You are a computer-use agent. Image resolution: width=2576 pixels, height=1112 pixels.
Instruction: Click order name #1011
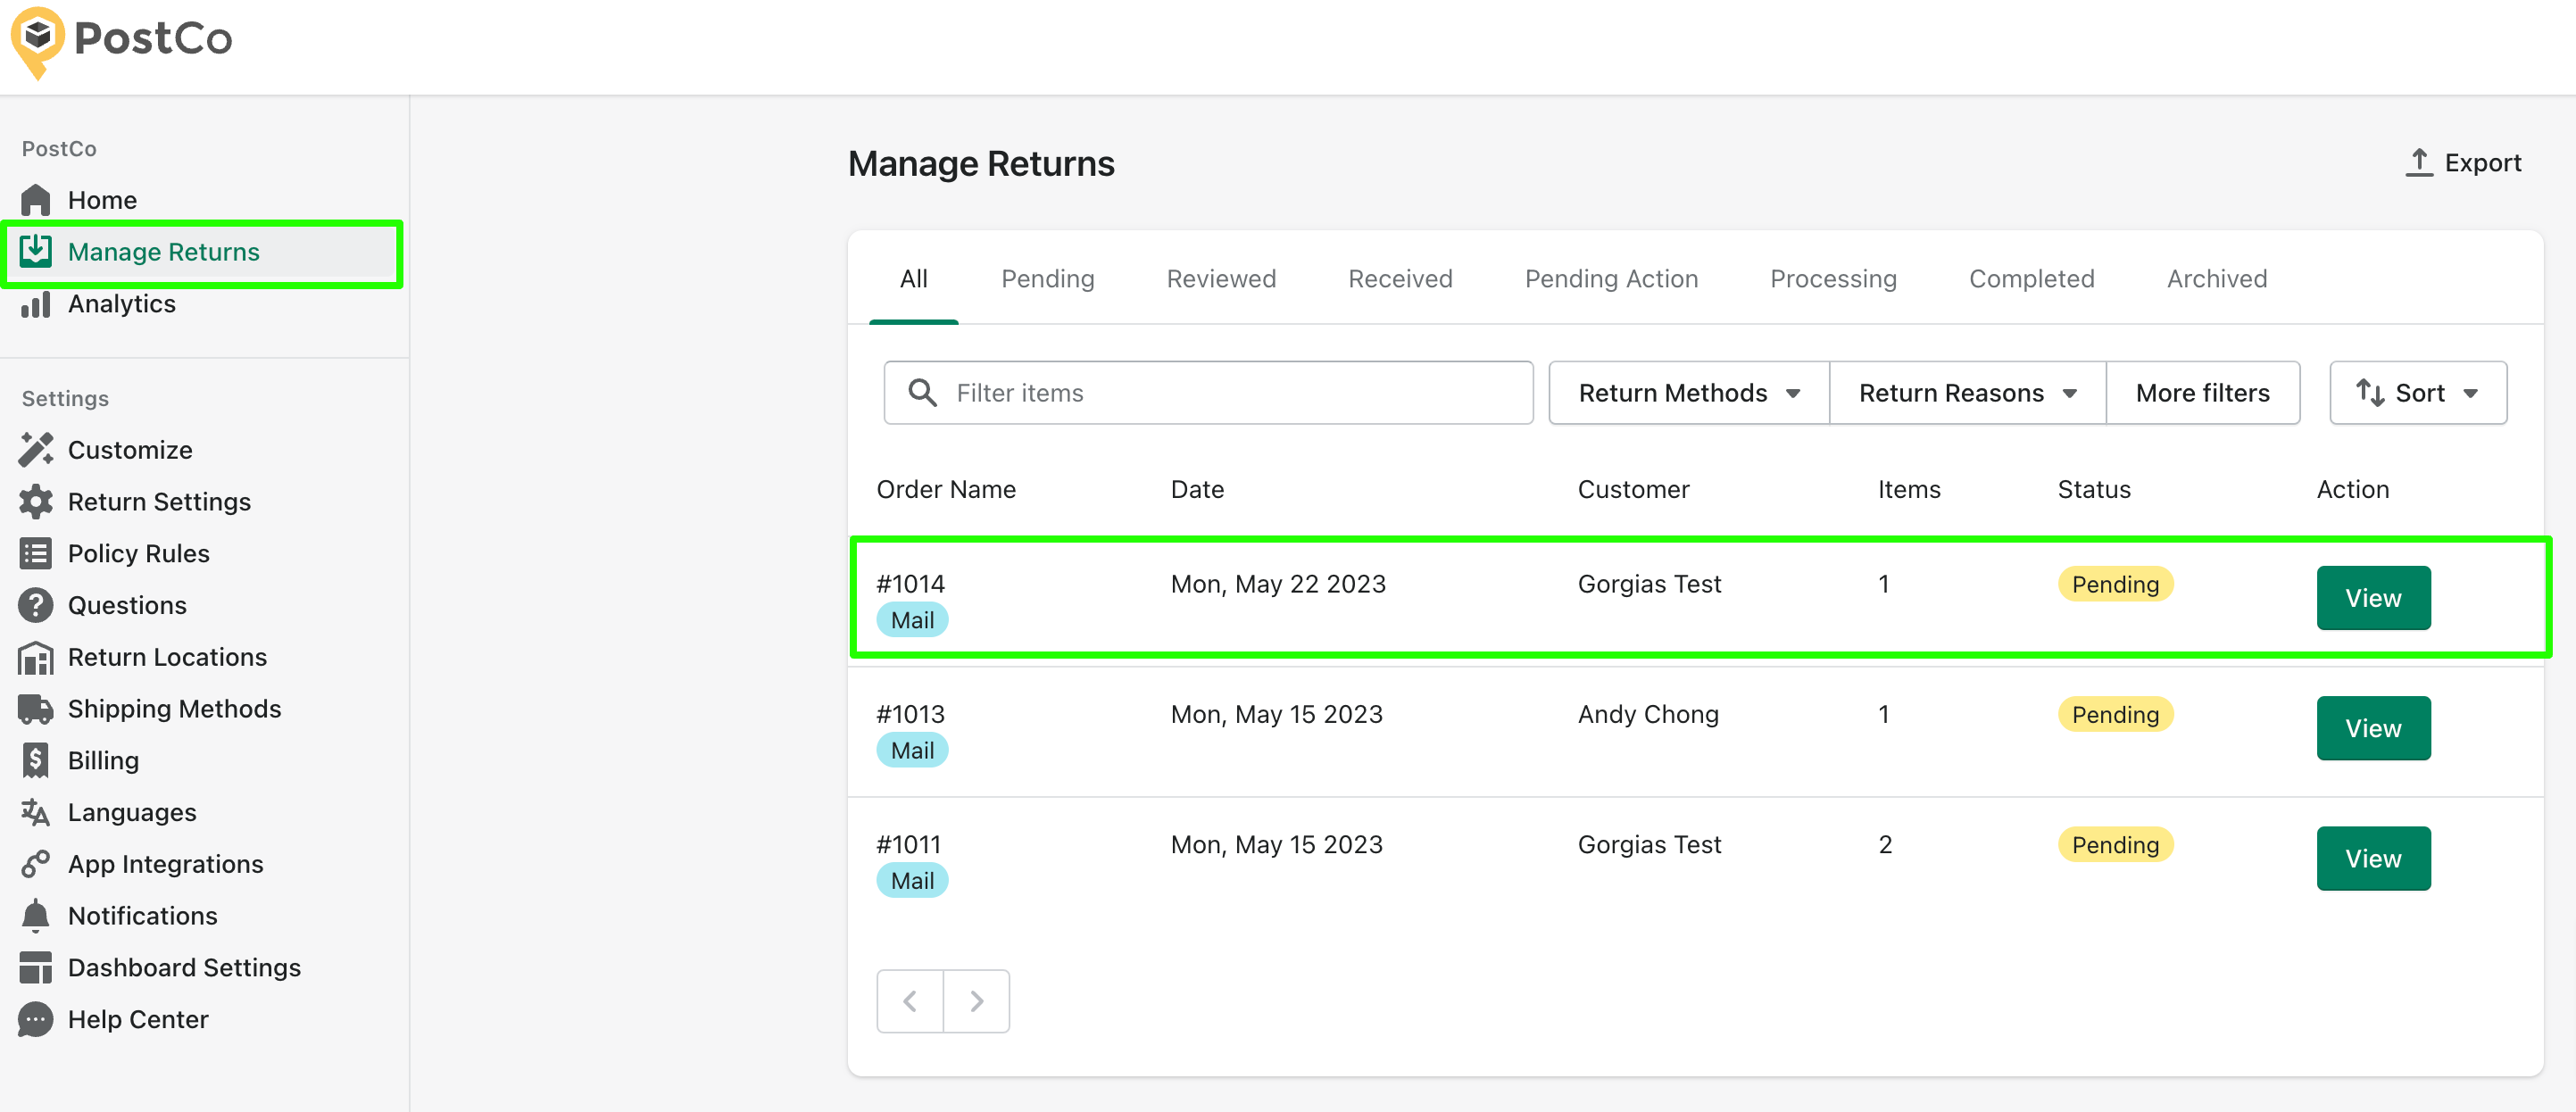tap(908, 845)
